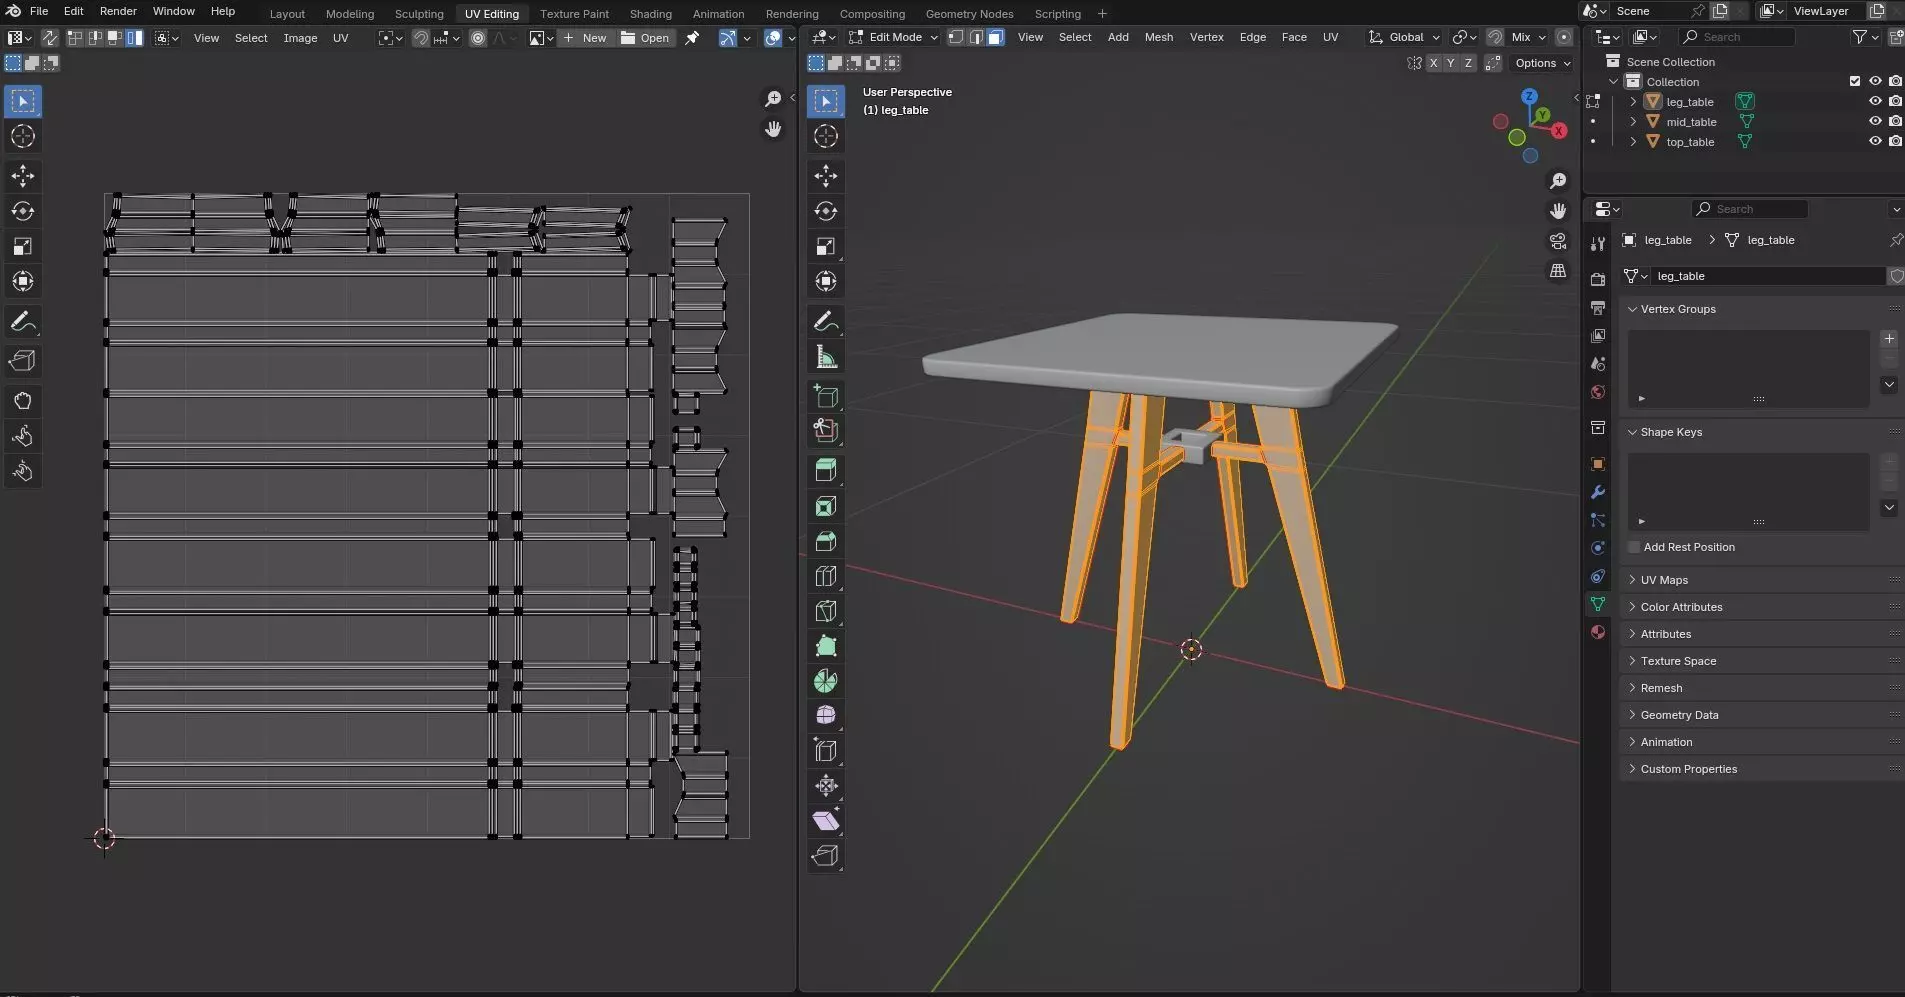
Task: Click the Open image button
Action: (645, 38)
